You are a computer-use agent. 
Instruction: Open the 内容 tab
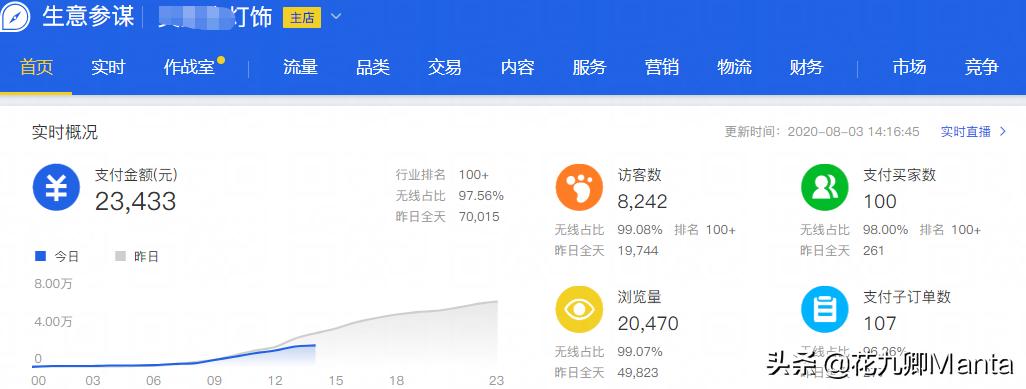518,67
